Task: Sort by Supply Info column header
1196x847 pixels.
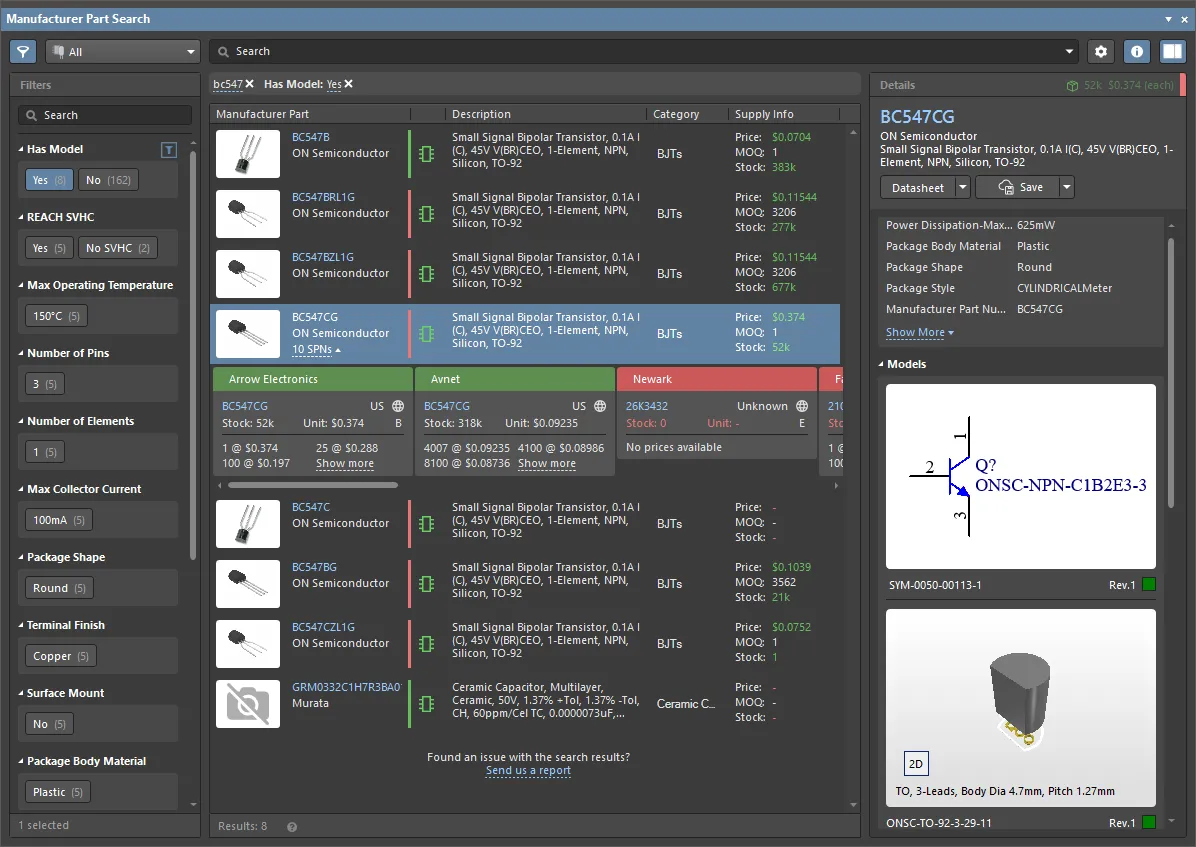Action: pyautogui.click(x=764, y=114)
